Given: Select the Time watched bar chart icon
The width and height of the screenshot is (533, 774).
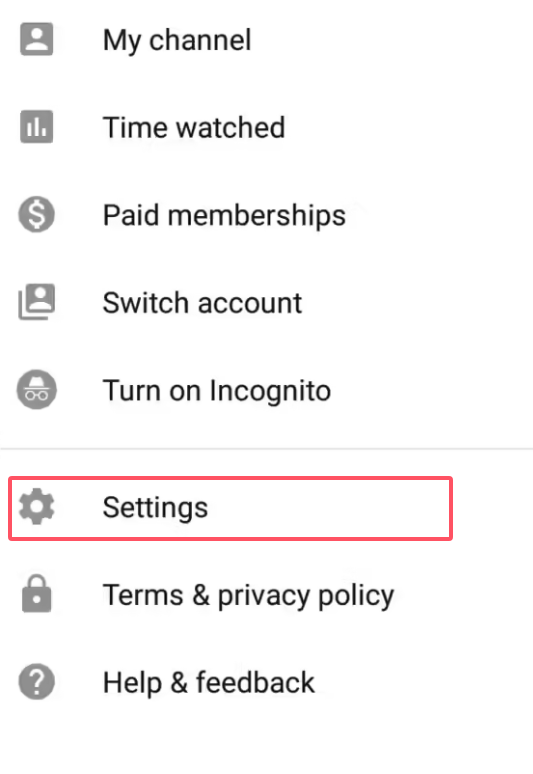Looking at the screenshot, I should 37,127.
